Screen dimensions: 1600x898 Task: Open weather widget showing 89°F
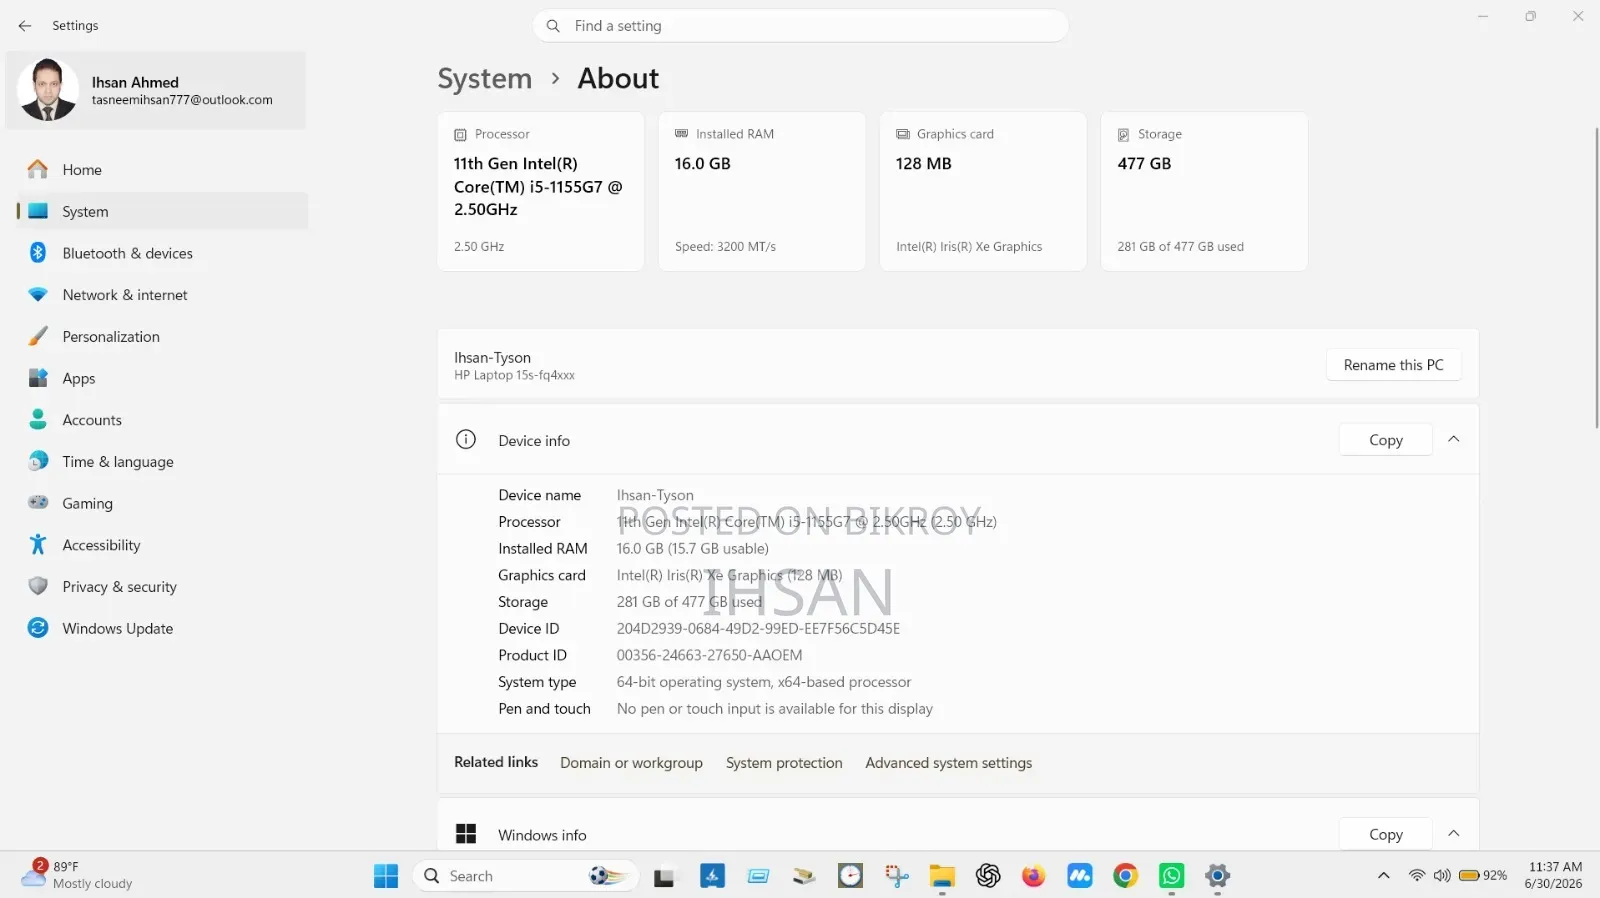click(78, 875)
